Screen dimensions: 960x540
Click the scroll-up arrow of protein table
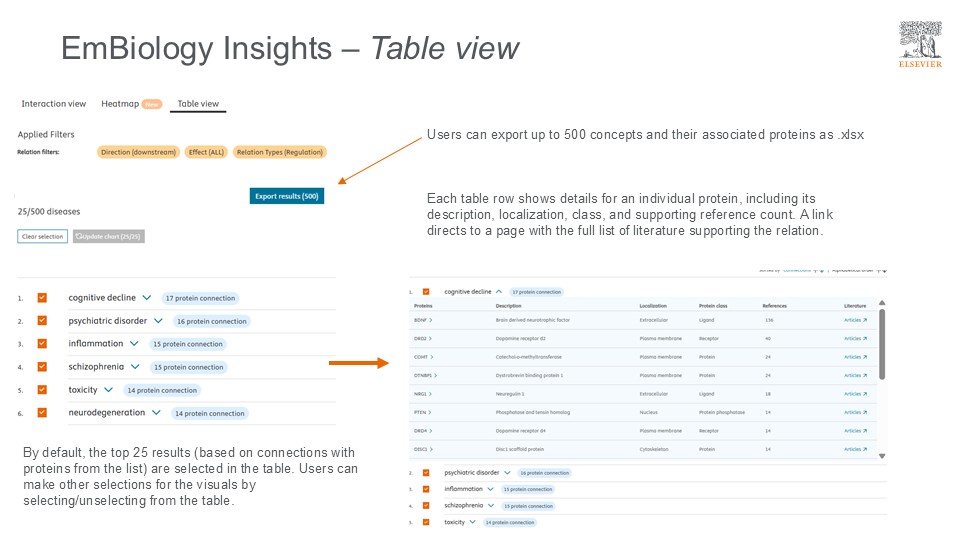881,303
